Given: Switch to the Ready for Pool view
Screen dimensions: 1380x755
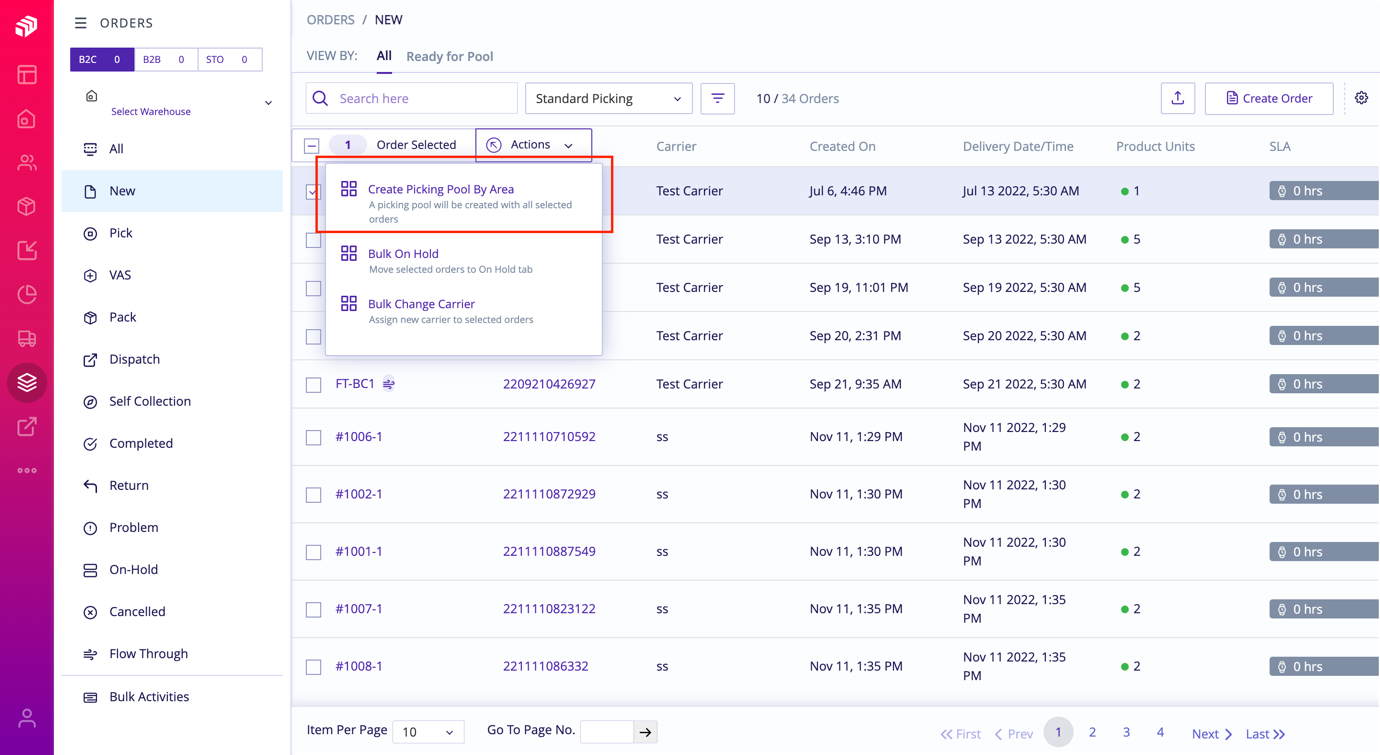Looking at the screenshot, I should click(450, 56).
